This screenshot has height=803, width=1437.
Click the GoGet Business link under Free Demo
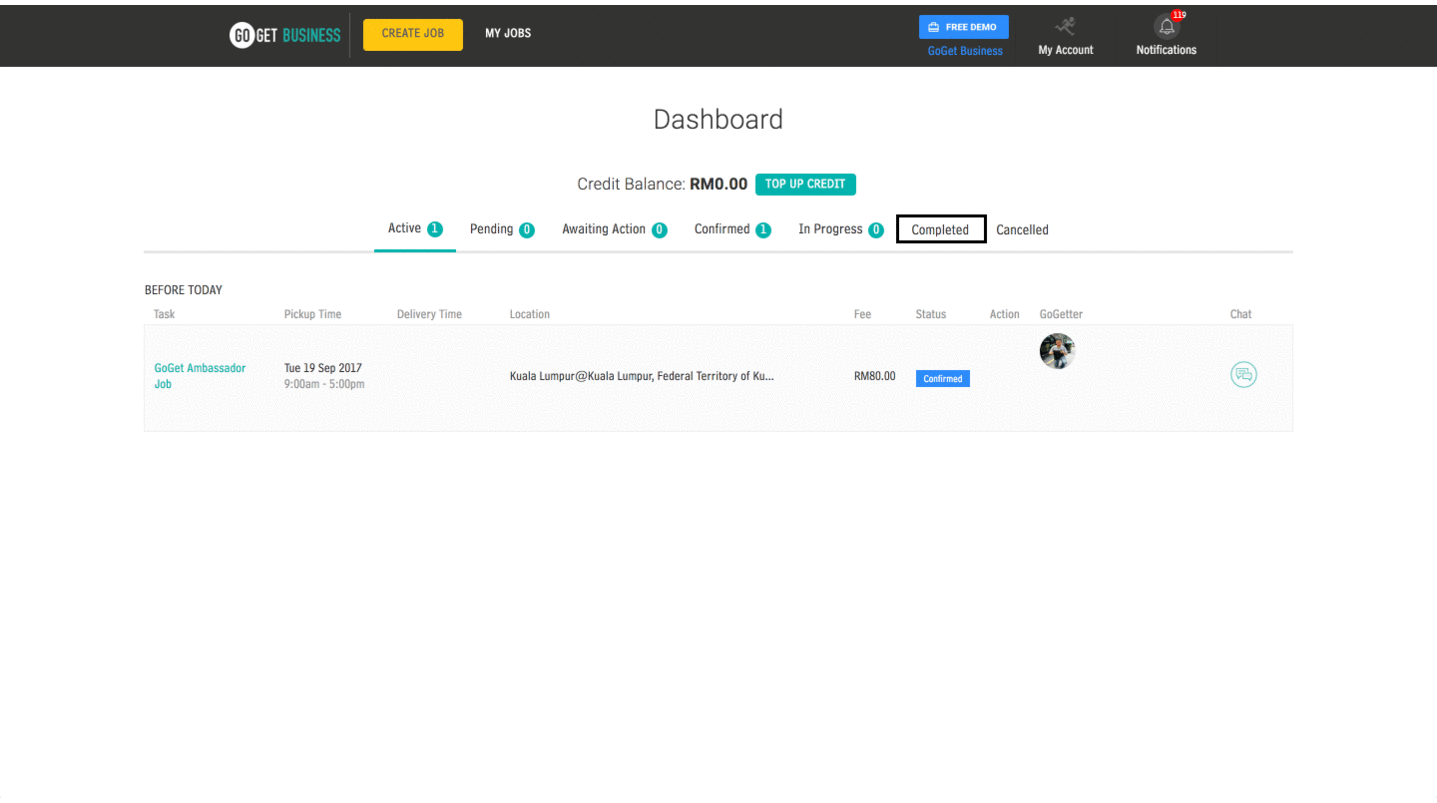click(x=965, y=51)
